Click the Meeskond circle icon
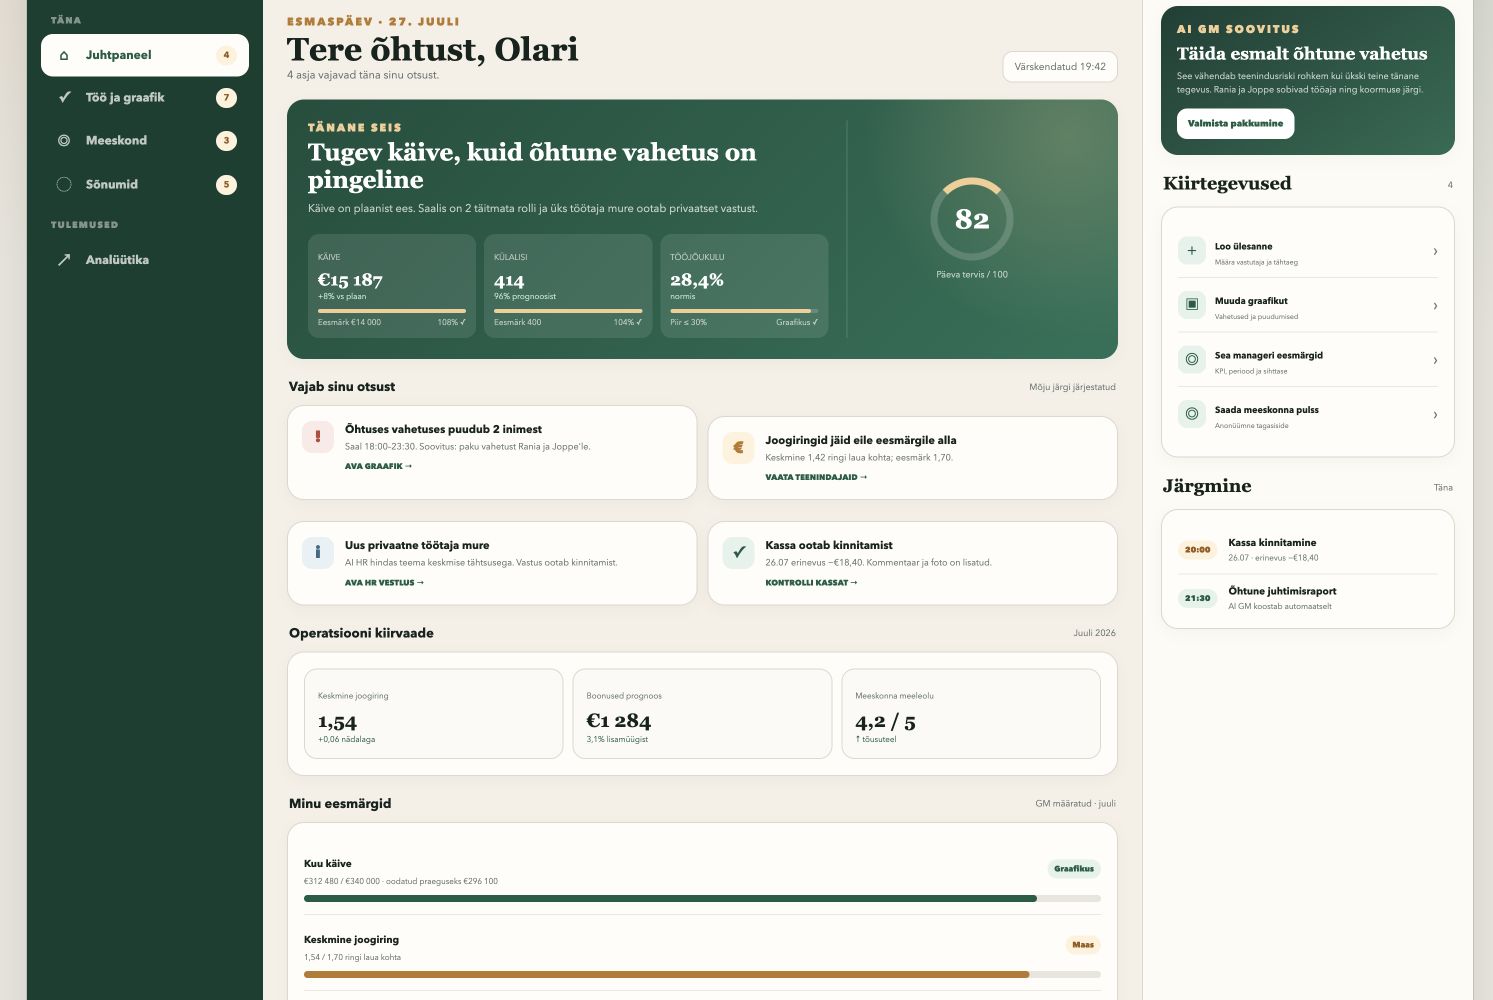This screenshot has width=1493, height=1000. tap(64, 141)
